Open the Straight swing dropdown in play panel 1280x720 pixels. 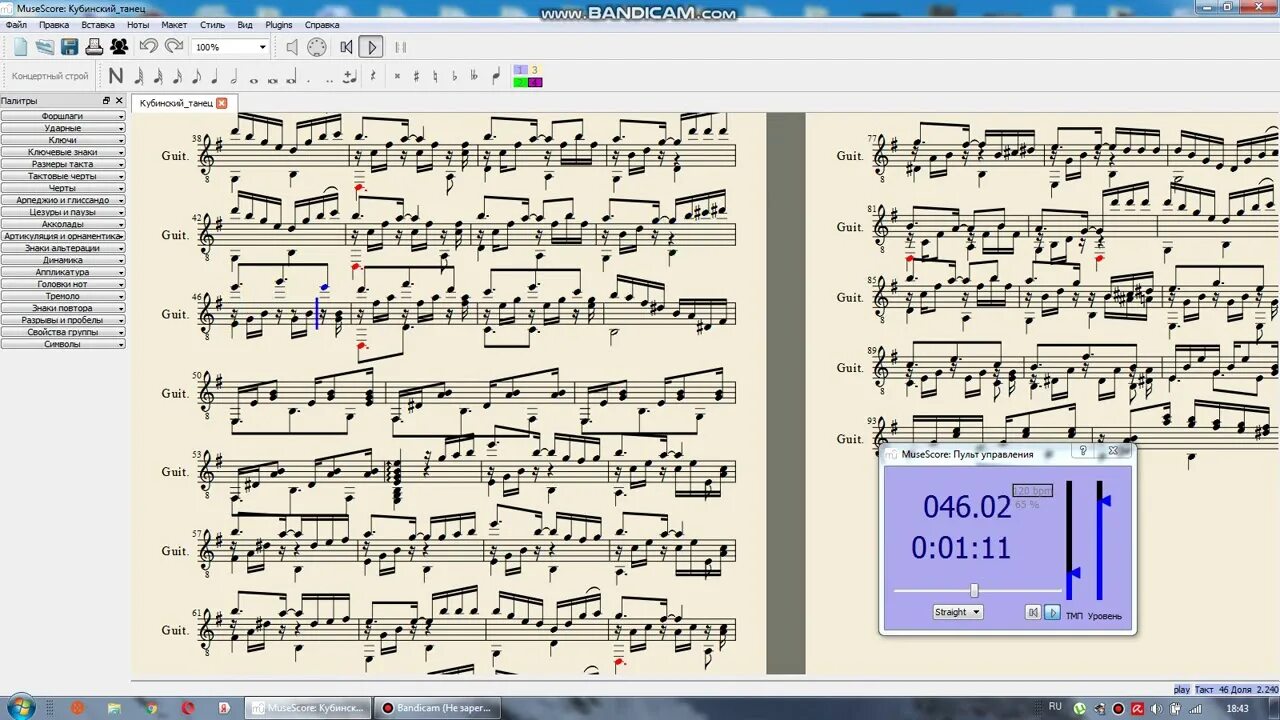[957, 612]
